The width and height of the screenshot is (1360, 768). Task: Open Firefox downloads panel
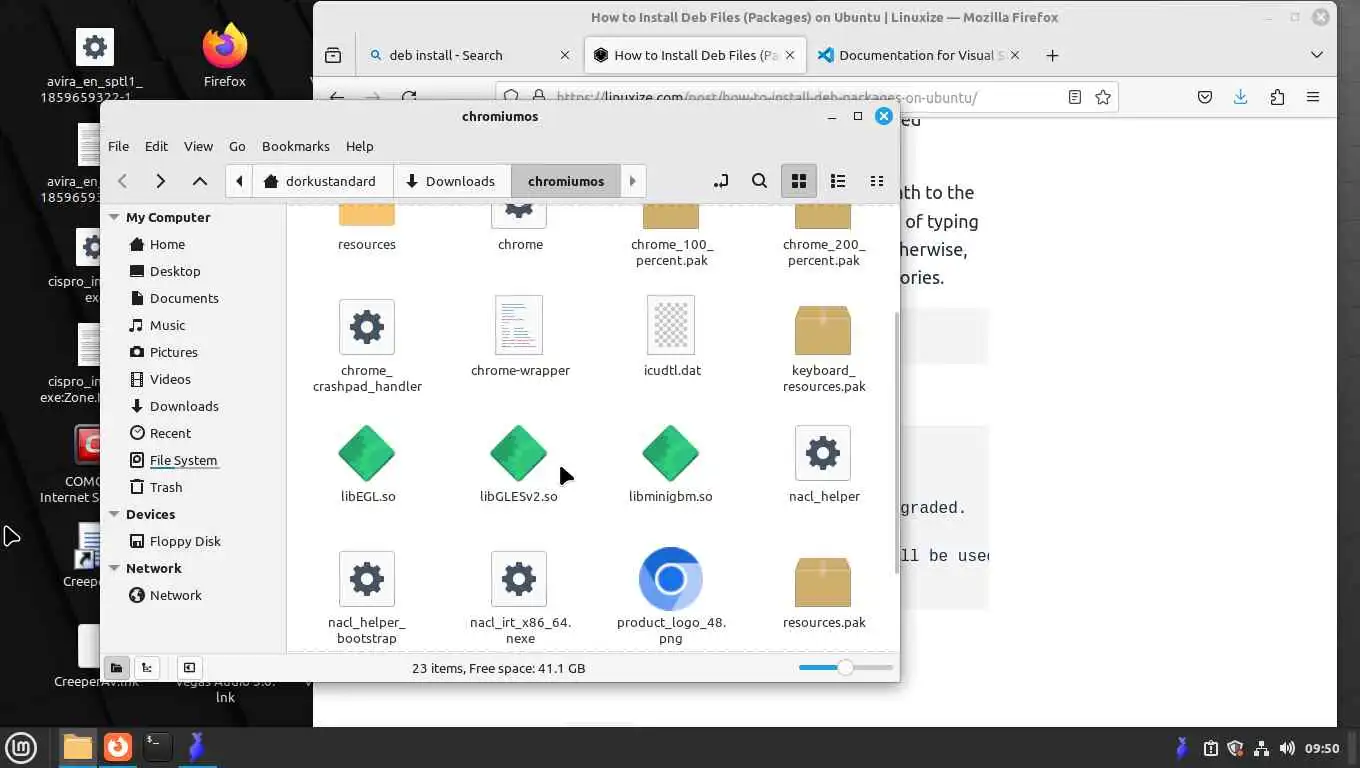click(1240, 97)
